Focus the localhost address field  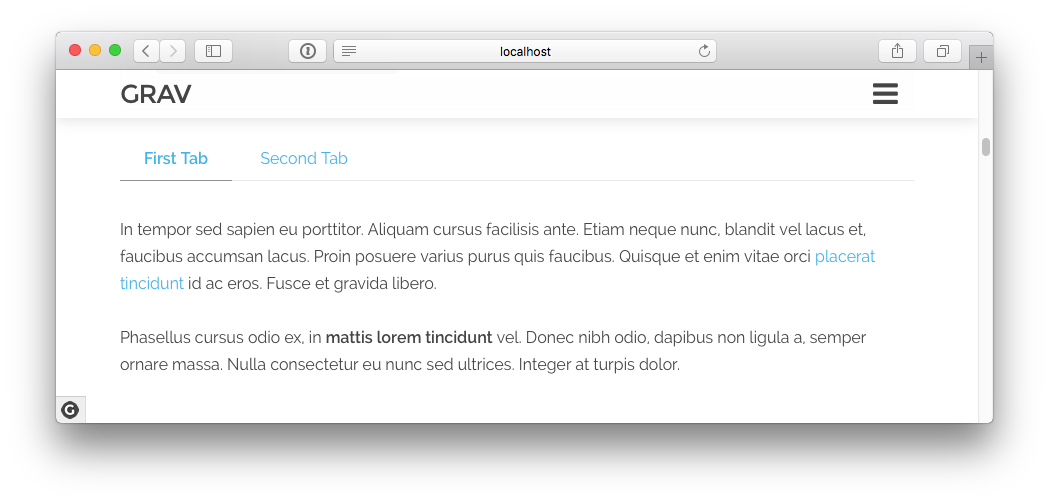[525, 51]
